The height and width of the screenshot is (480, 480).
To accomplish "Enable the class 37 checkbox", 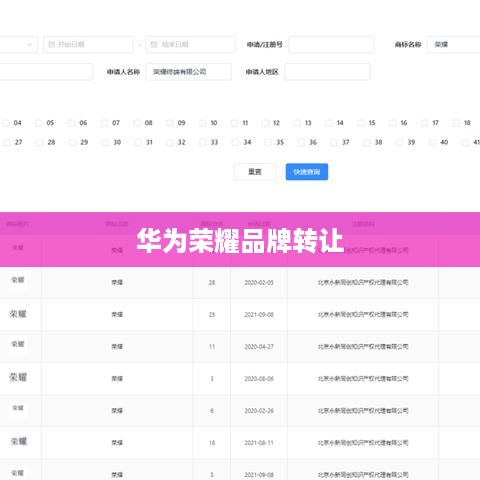I will coord(334,142).
